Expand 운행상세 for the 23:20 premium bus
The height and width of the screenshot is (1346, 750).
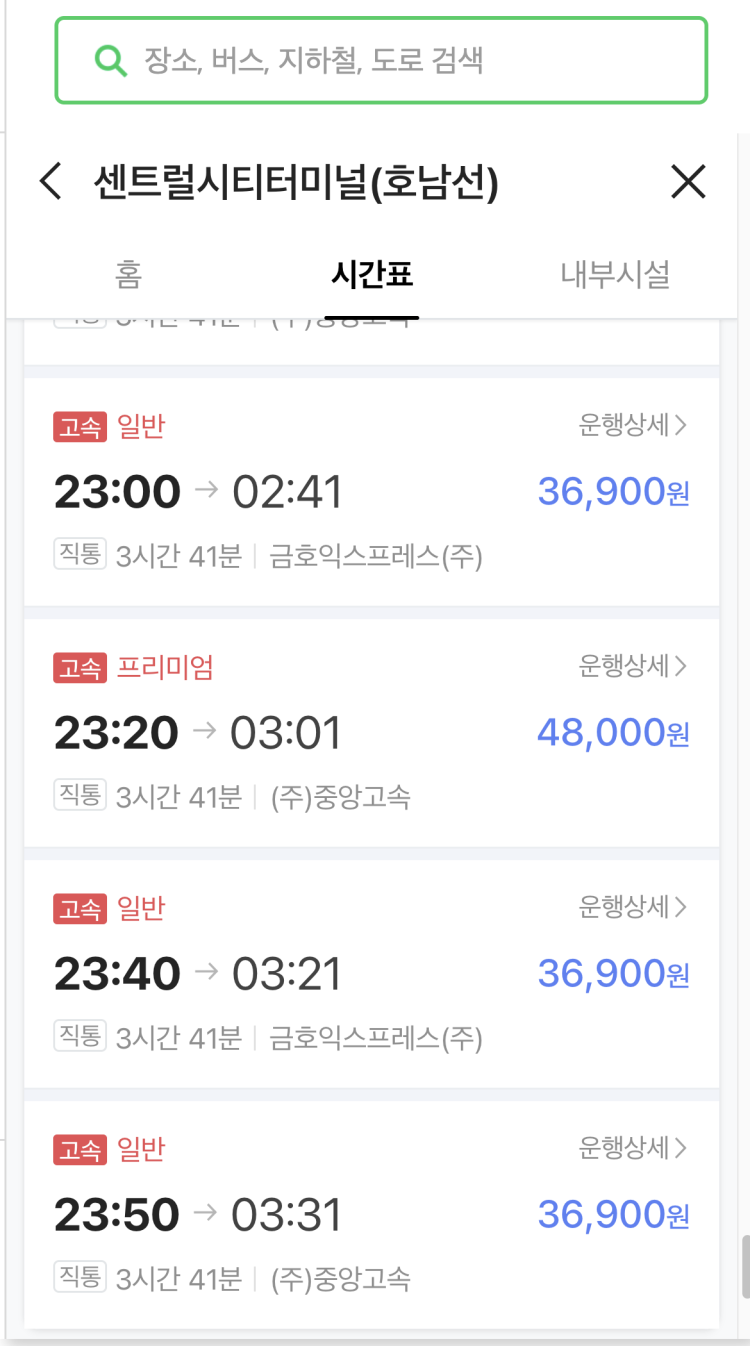632,666
